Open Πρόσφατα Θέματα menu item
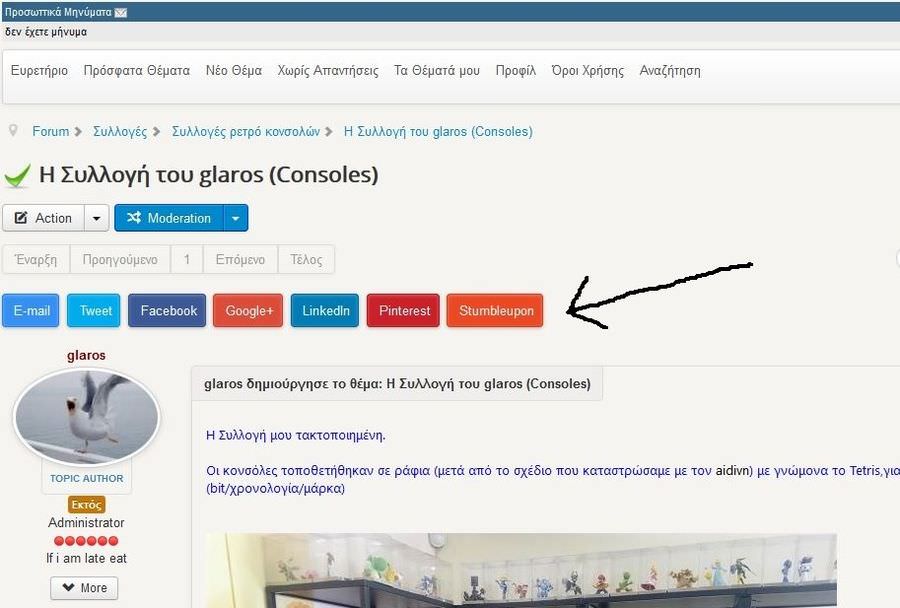 [136, 71]
